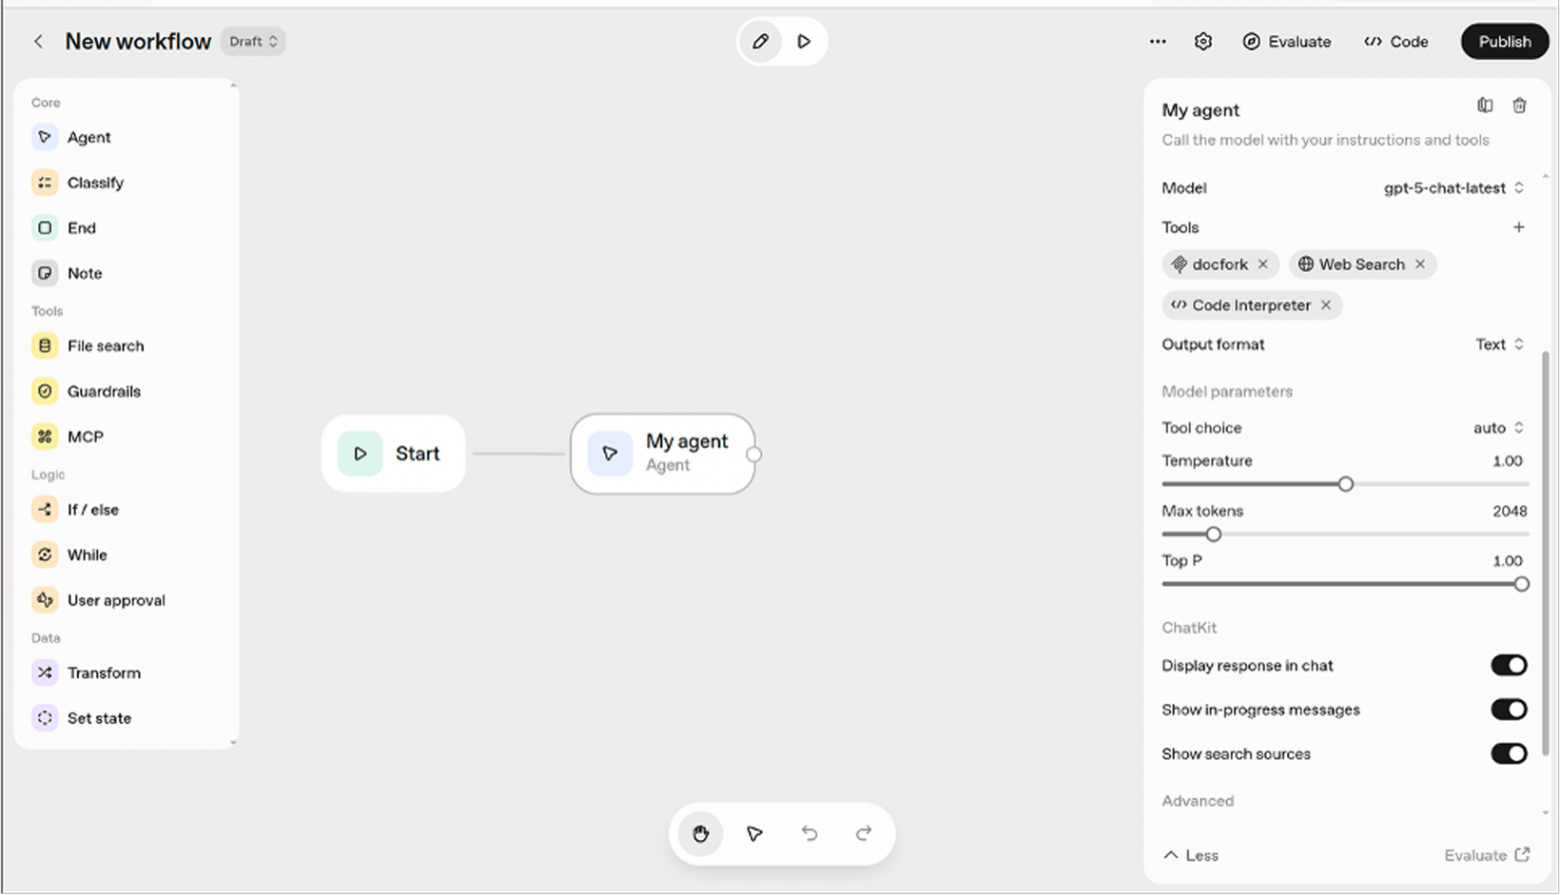Turn off Show in-progress messages
1560x895 pixels.
(1509, 709)
